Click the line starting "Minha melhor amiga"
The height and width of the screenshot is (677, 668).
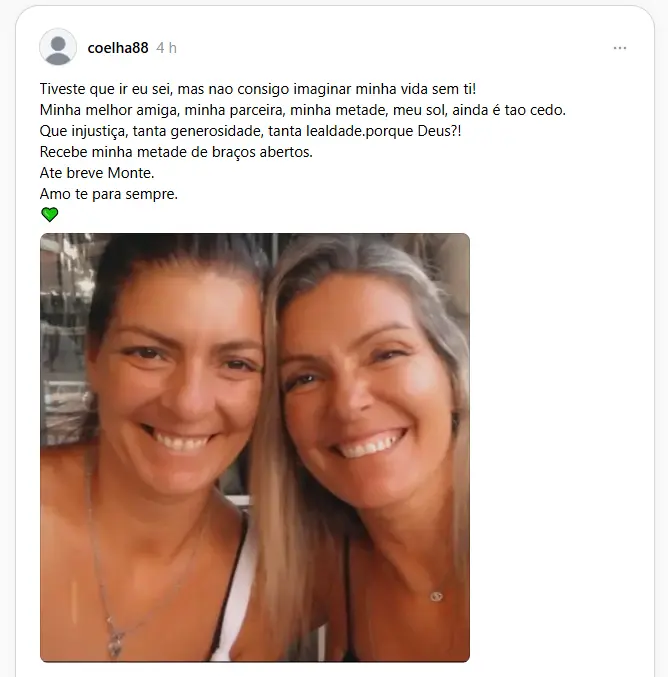[303, 110]
